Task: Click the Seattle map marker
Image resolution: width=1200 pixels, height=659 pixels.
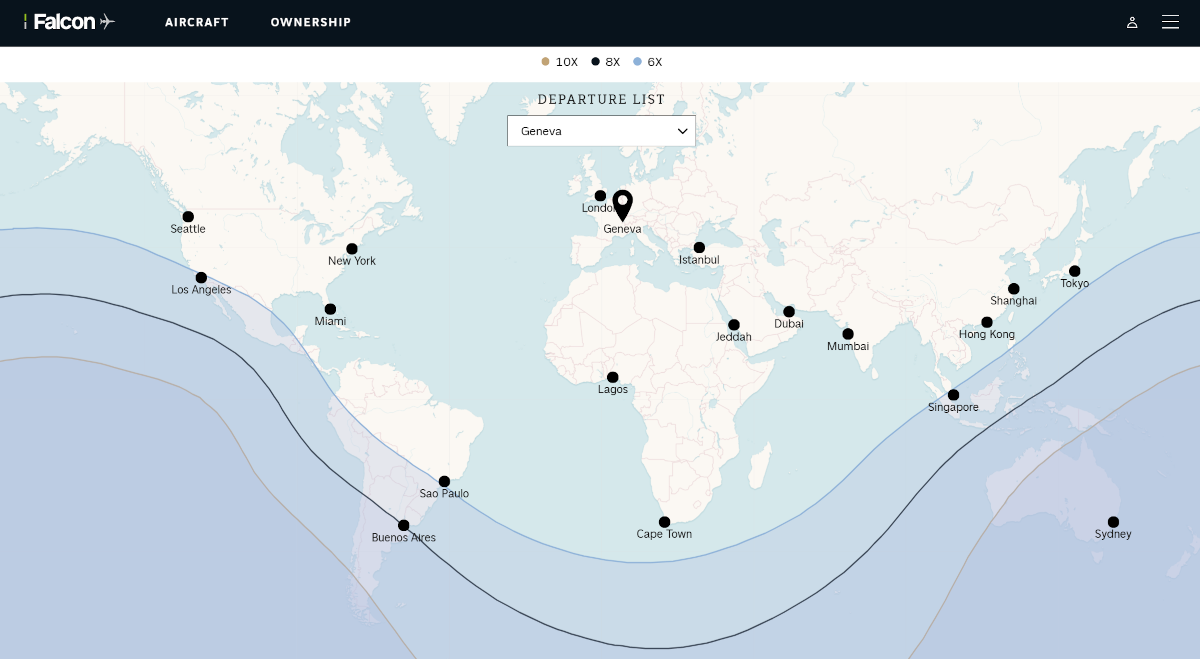Action: click(188, 216)
